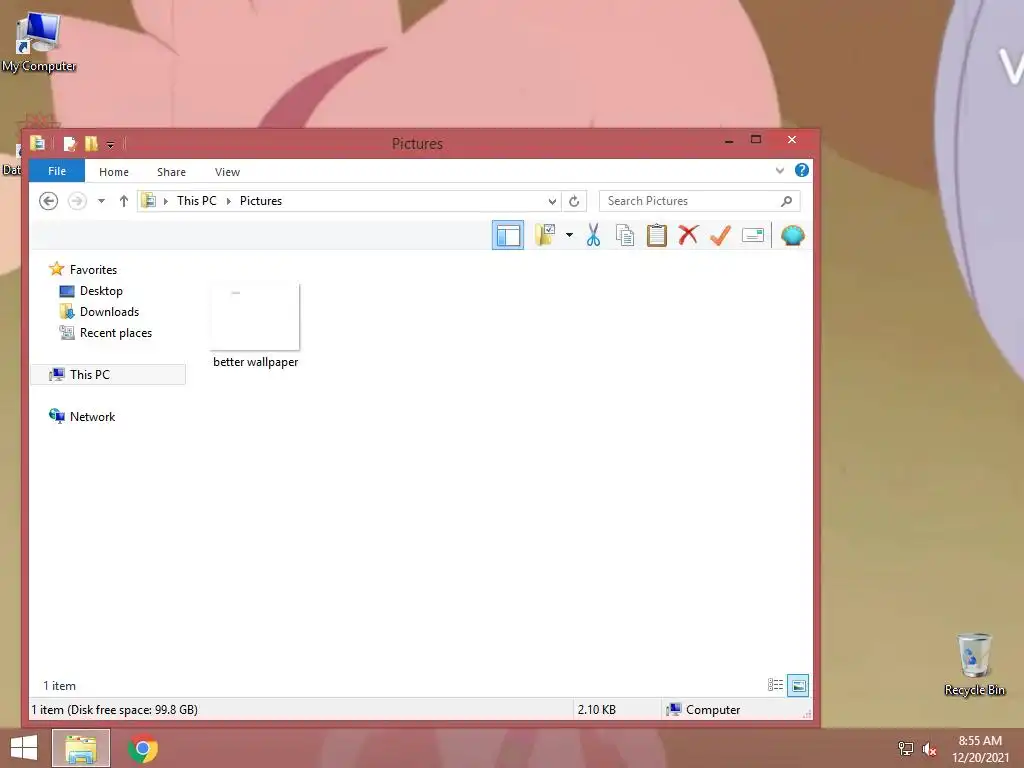Toggle the navigation pane toolbar button
The width and height of the screenshot is (1024, 768).
point(507,235)
